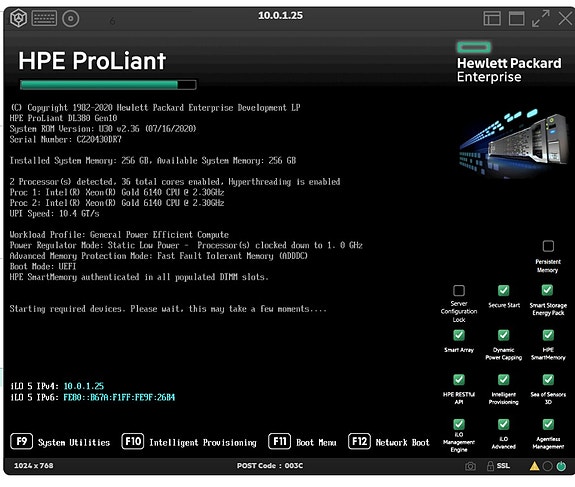Viewport: 575px width, 487px height.
Task: Select F10 Intelligent Provisioning
Action: click(x=189, y=442)
